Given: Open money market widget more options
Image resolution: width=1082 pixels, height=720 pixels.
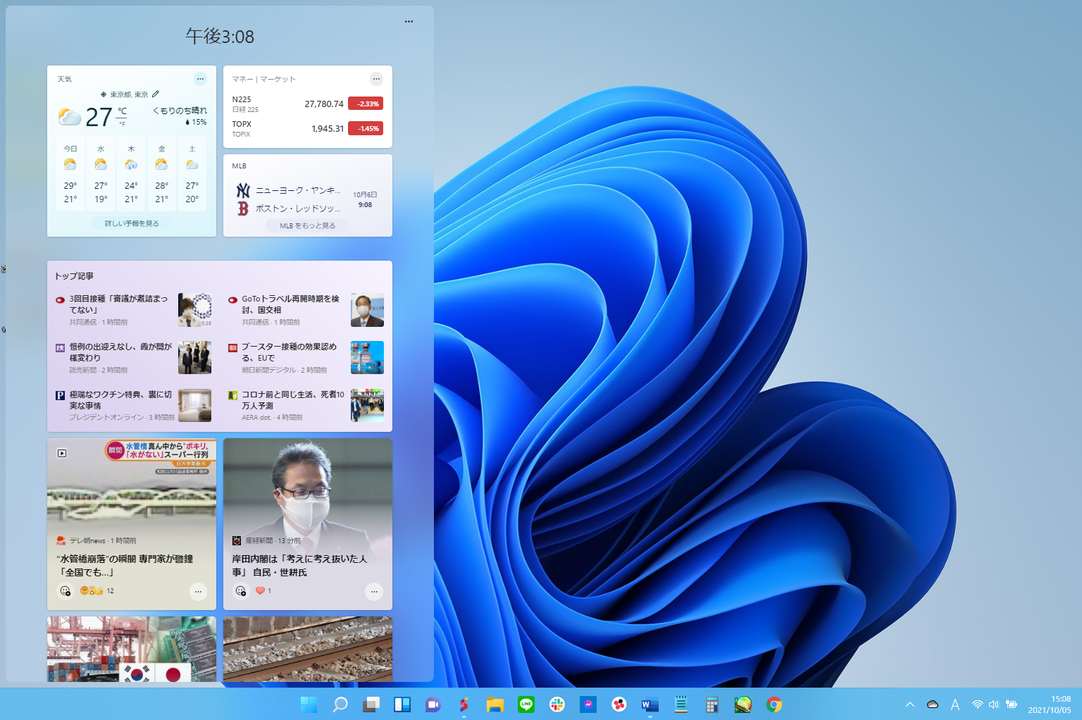Looking at the screenshot, I should tap(376, 79).
